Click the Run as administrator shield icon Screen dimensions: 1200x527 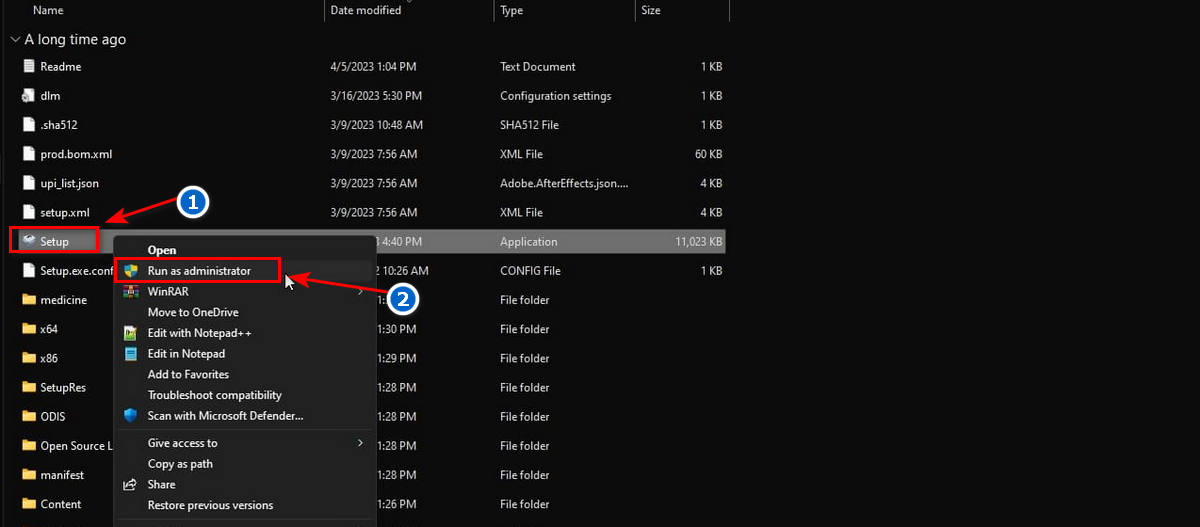coord(130,271)
